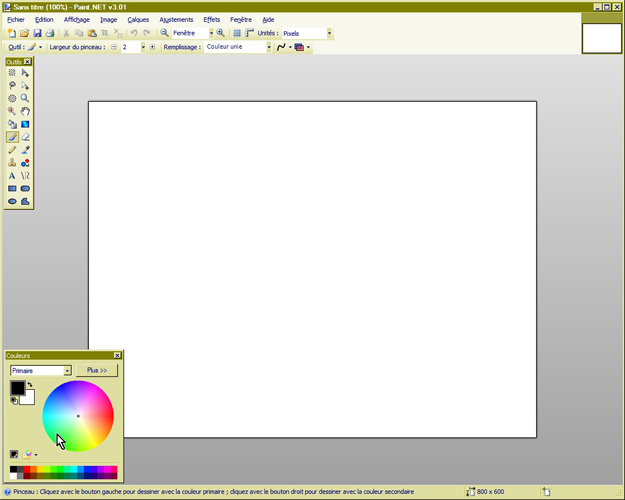Viewport: 625px width, 500px height.
Task: Select the Ellipse shape tool
Action: [12, 200]
